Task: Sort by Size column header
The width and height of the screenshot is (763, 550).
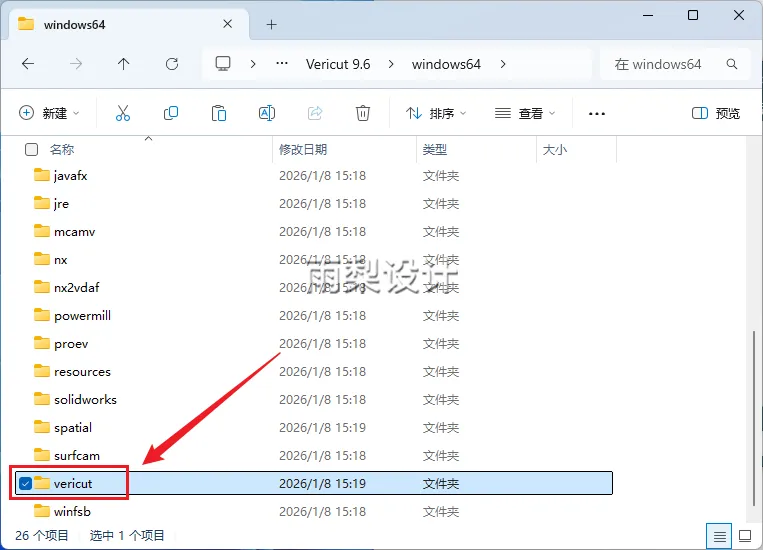Action: point(555,149)
